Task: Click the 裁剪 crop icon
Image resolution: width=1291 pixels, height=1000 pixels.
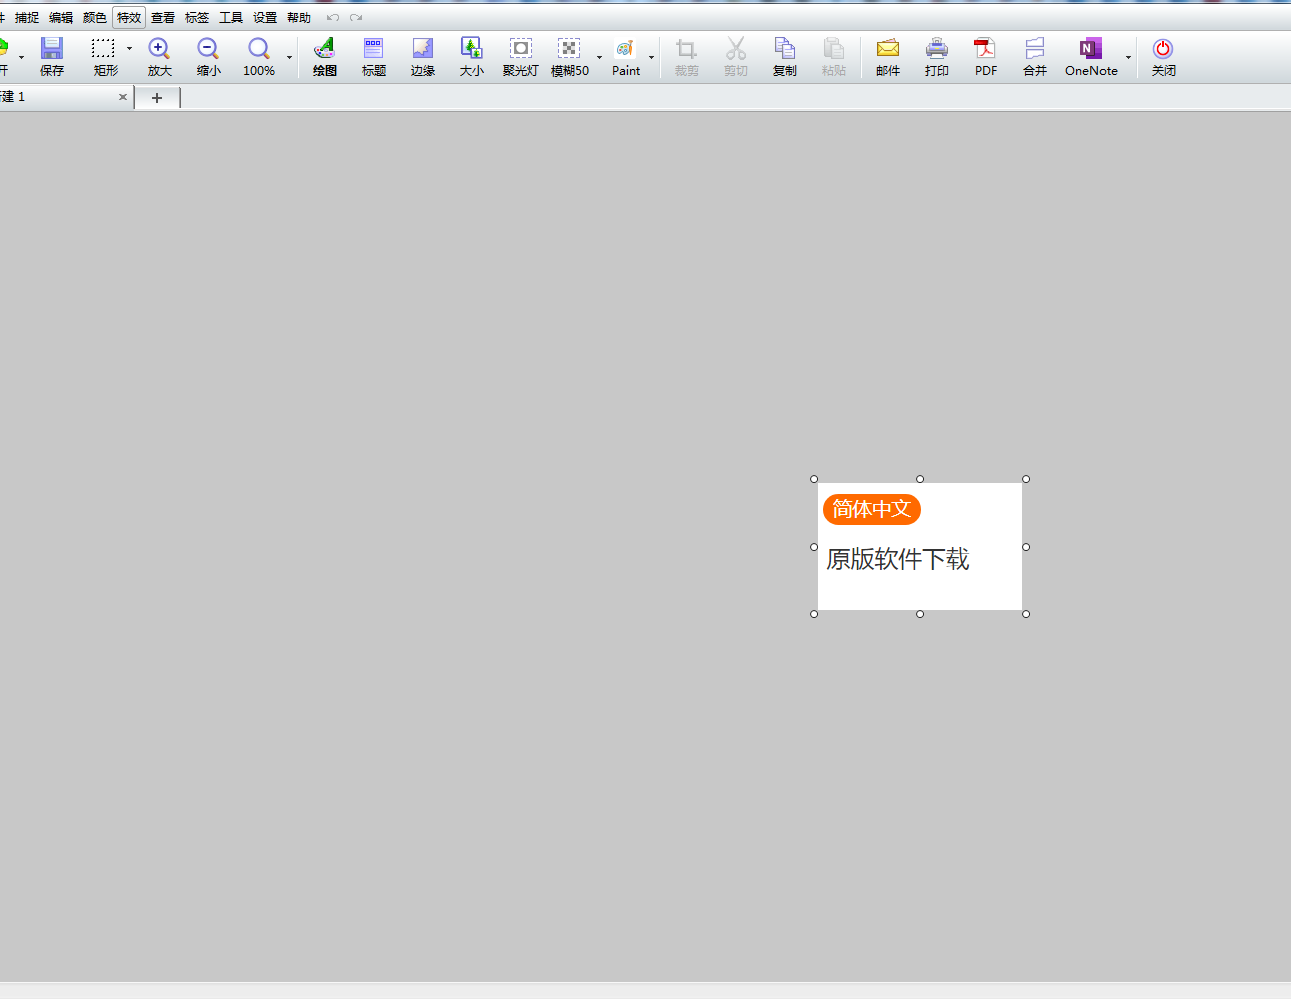Action: [687, 57]
